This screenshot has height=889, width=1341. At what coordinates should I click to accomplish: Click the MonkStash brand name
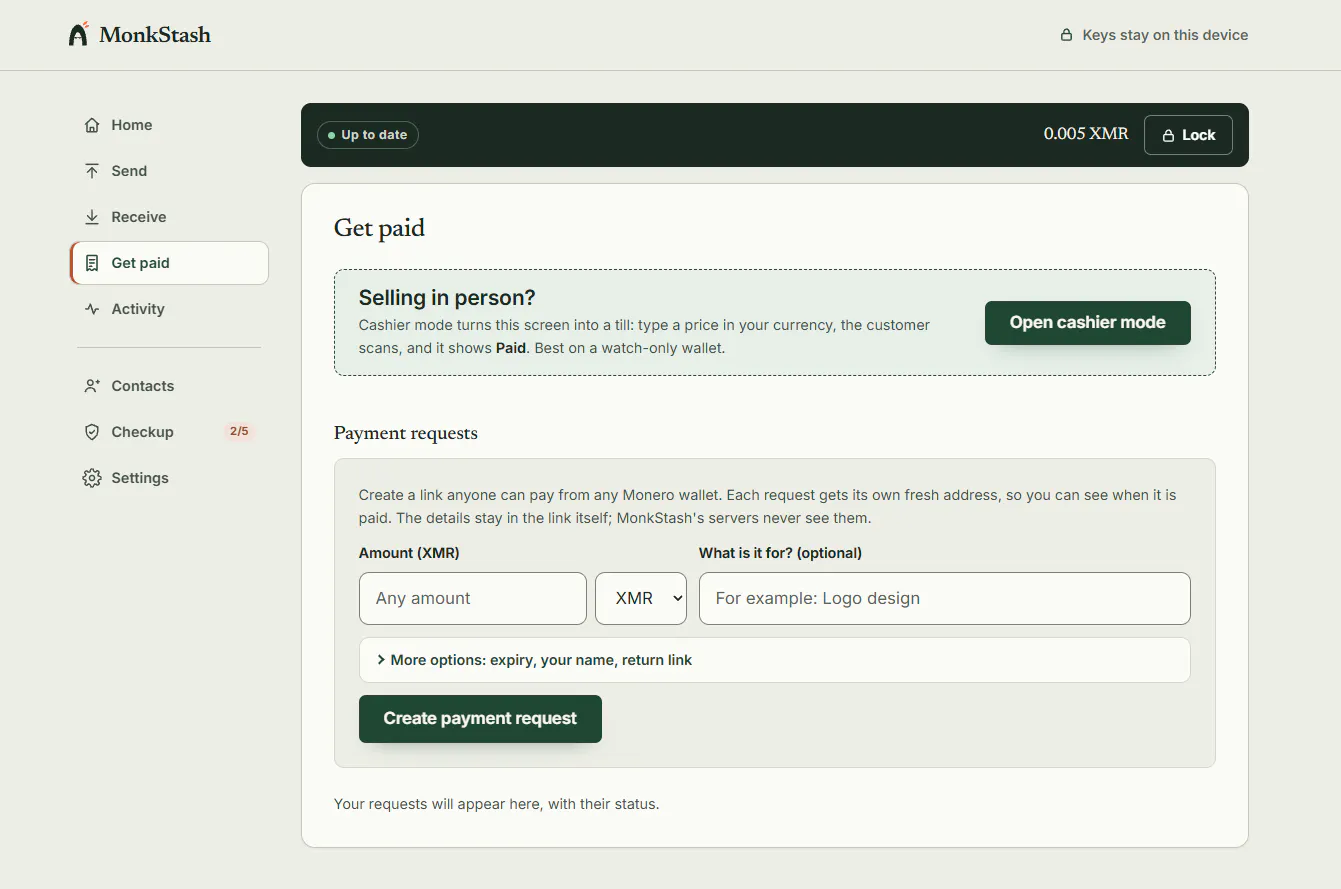pos(155,35)
